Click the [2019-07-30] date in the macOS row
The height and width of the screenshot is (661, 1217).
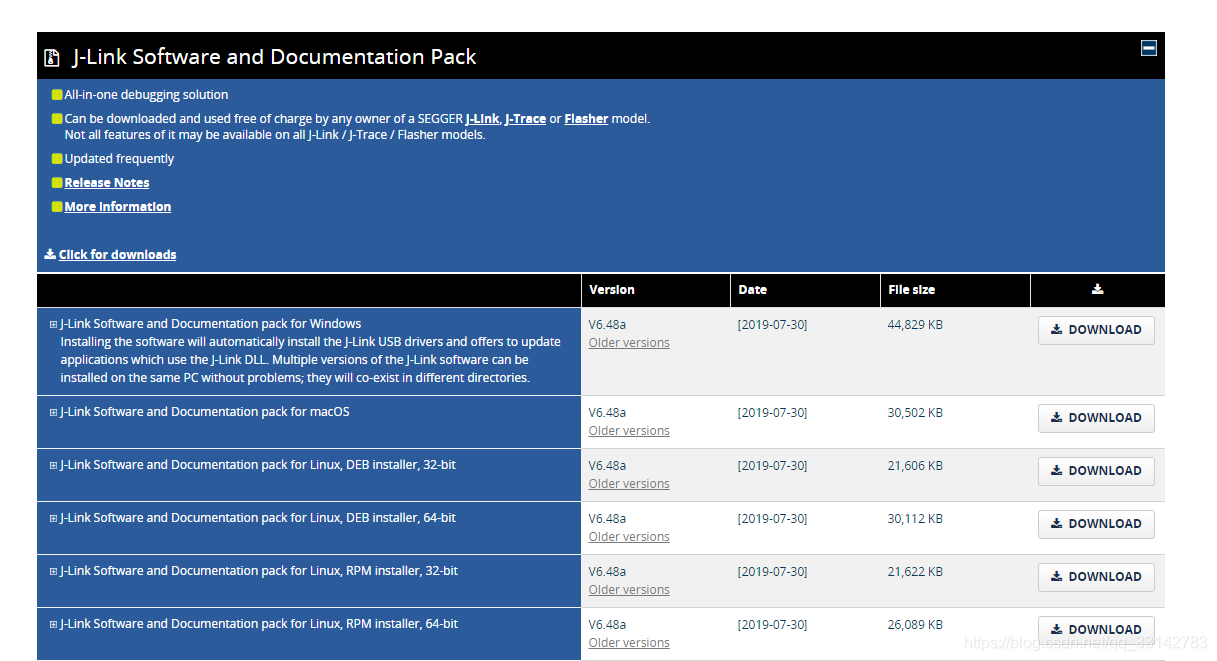[x=772, y=413]
